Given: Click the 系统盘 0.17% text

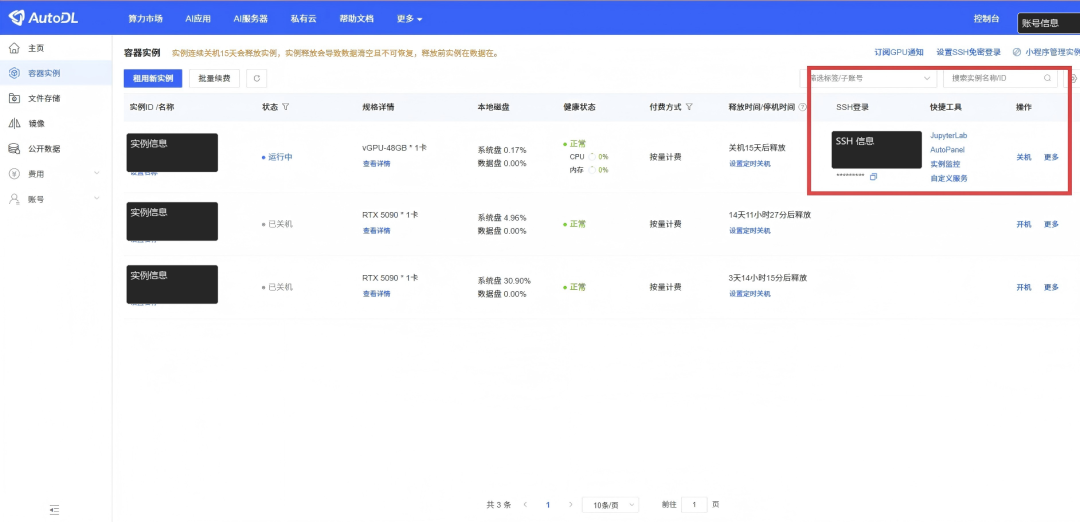Looking at the screenshot, I should click(x=501, y=150).
